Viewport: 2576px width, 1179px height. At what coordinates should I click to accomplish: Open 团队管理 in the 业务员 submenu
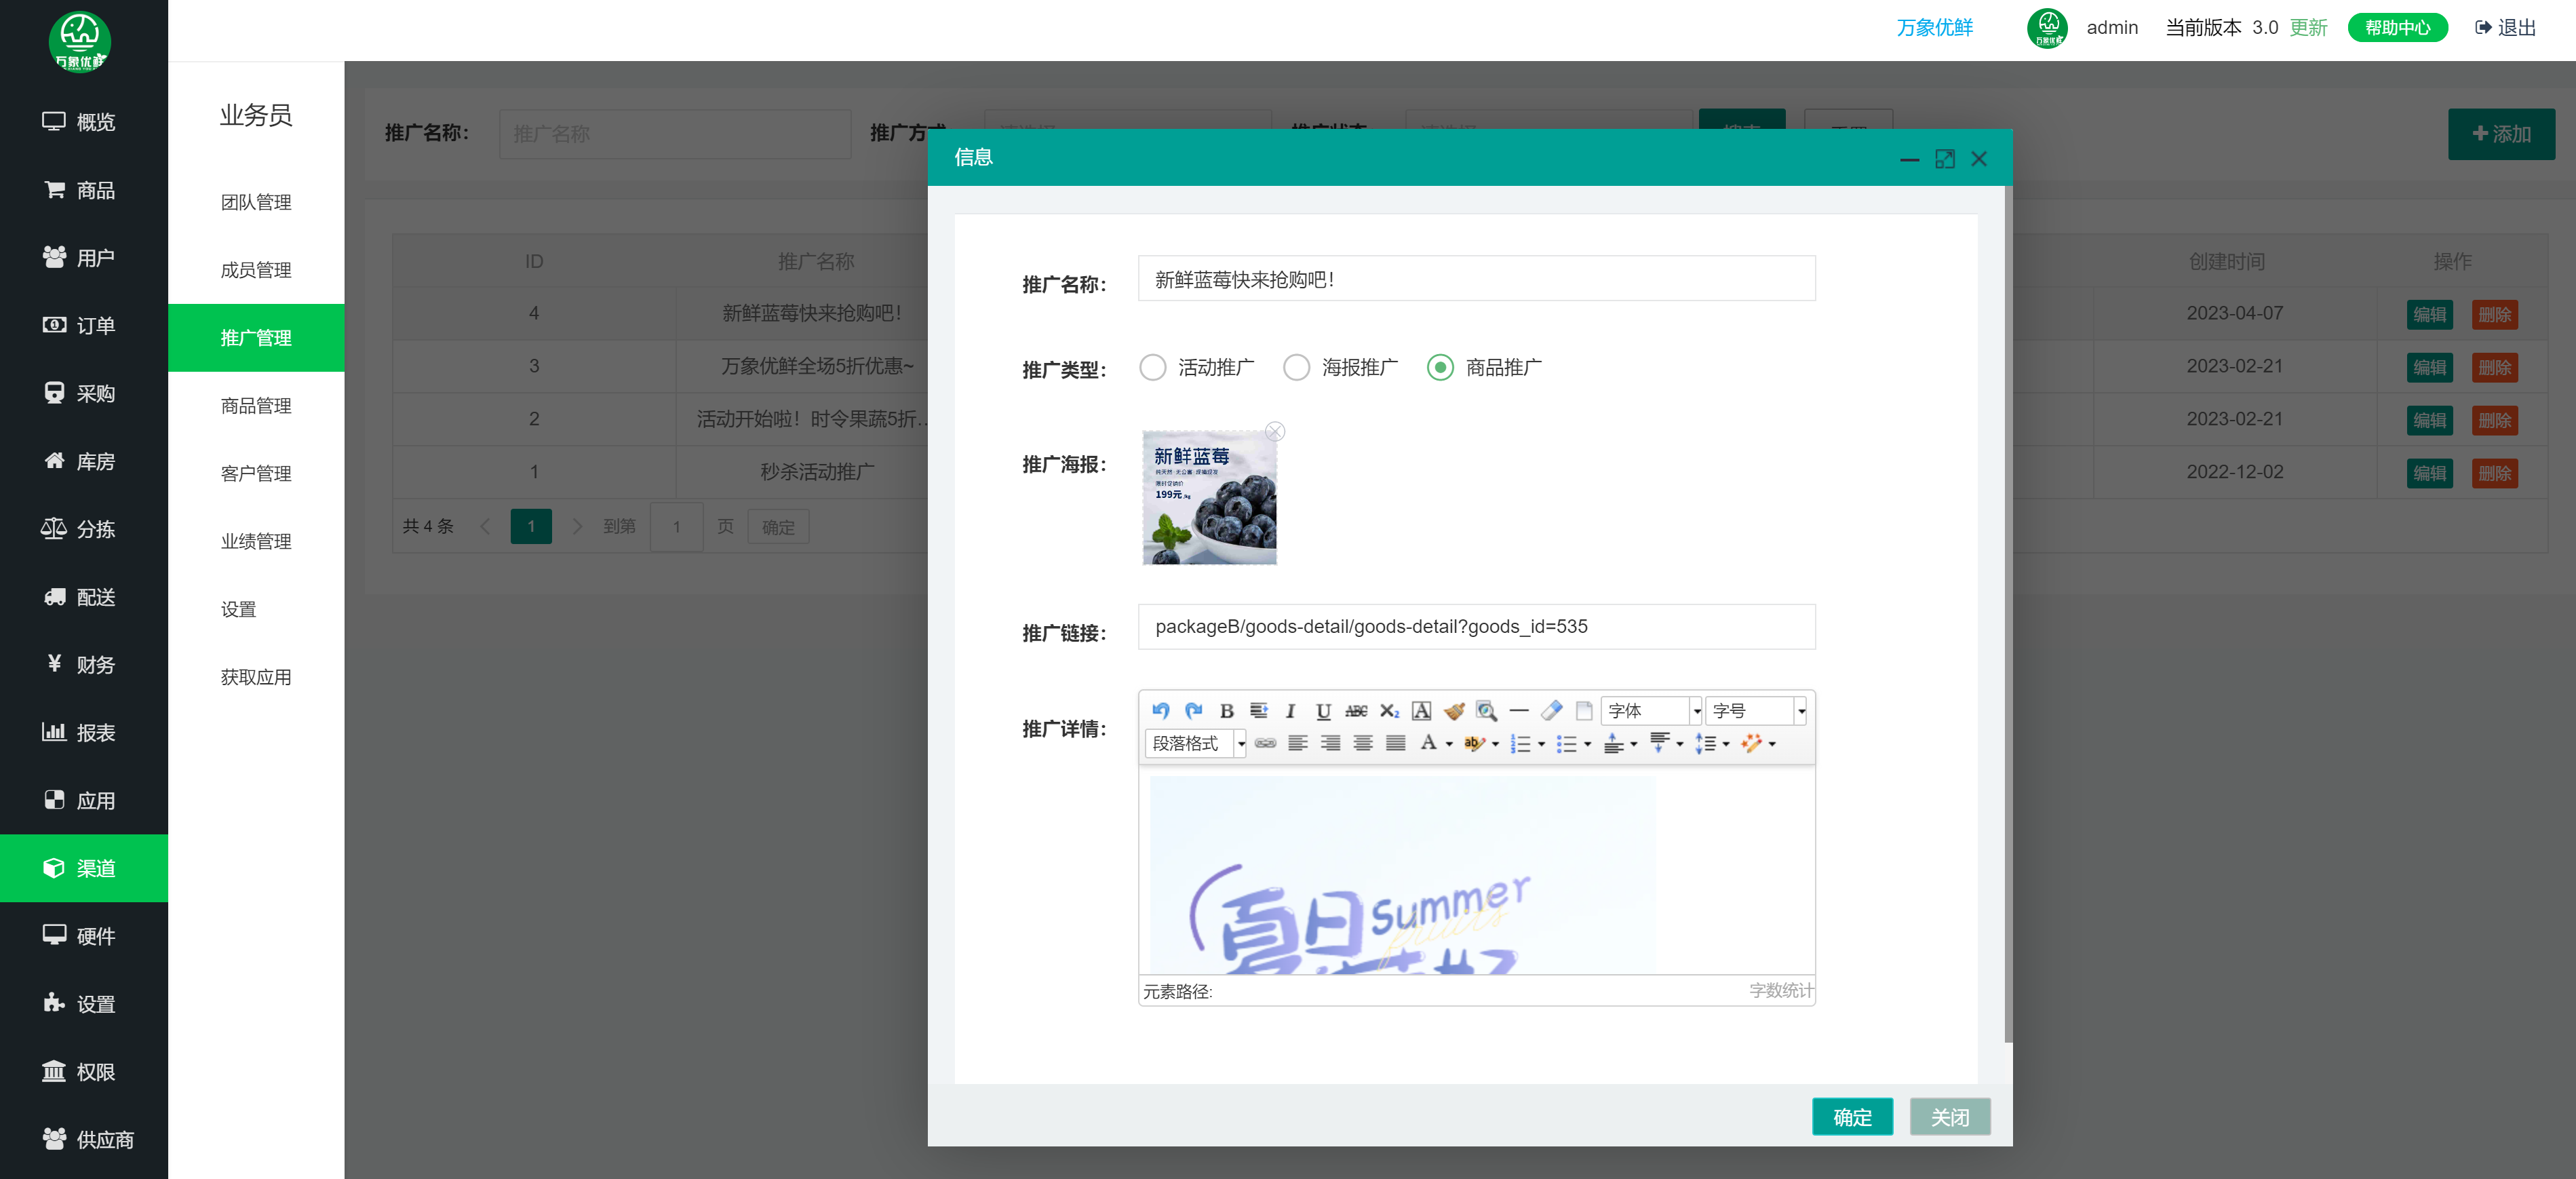tap(256, 202)
